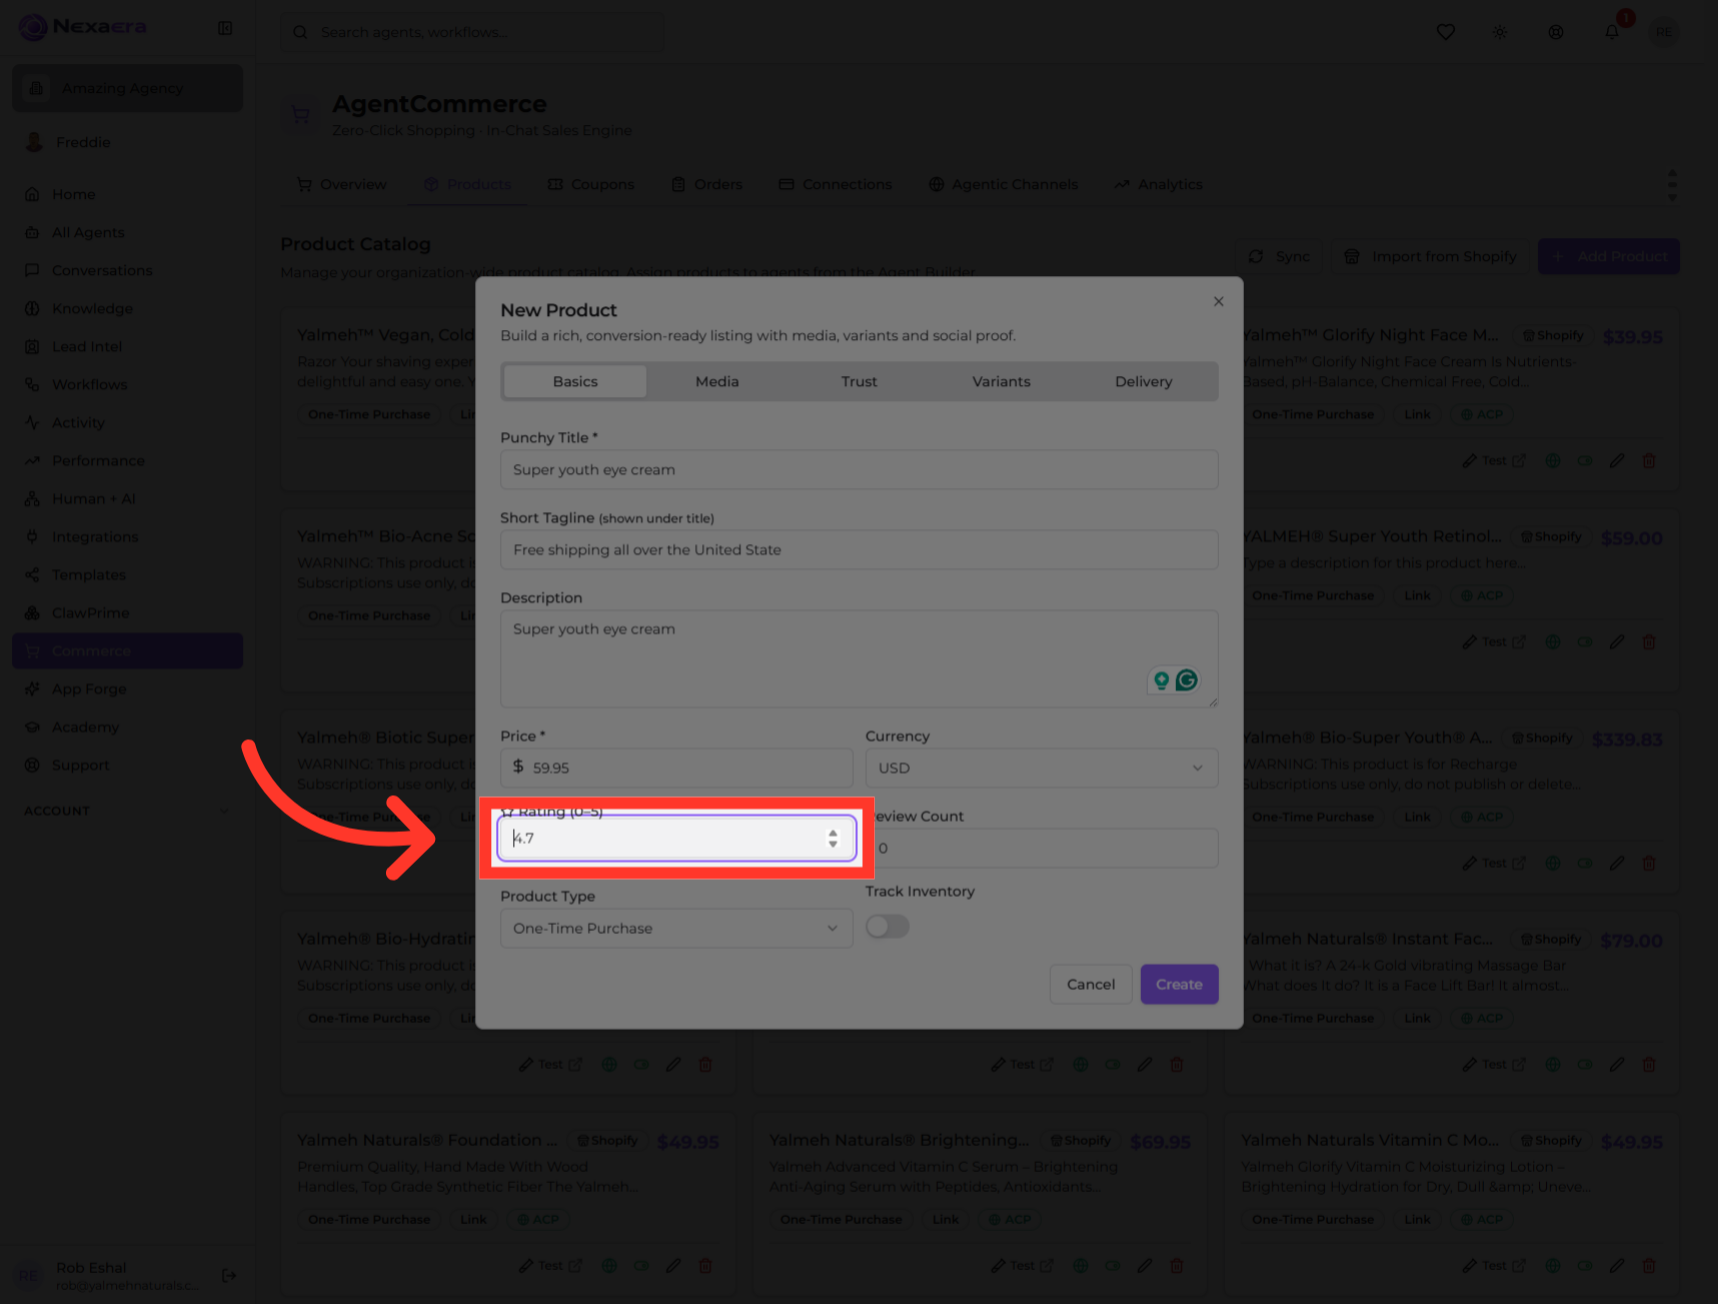Focus the Description text area
Viewport: 1718px width, 1304px height.
click(x=859, y=658)
